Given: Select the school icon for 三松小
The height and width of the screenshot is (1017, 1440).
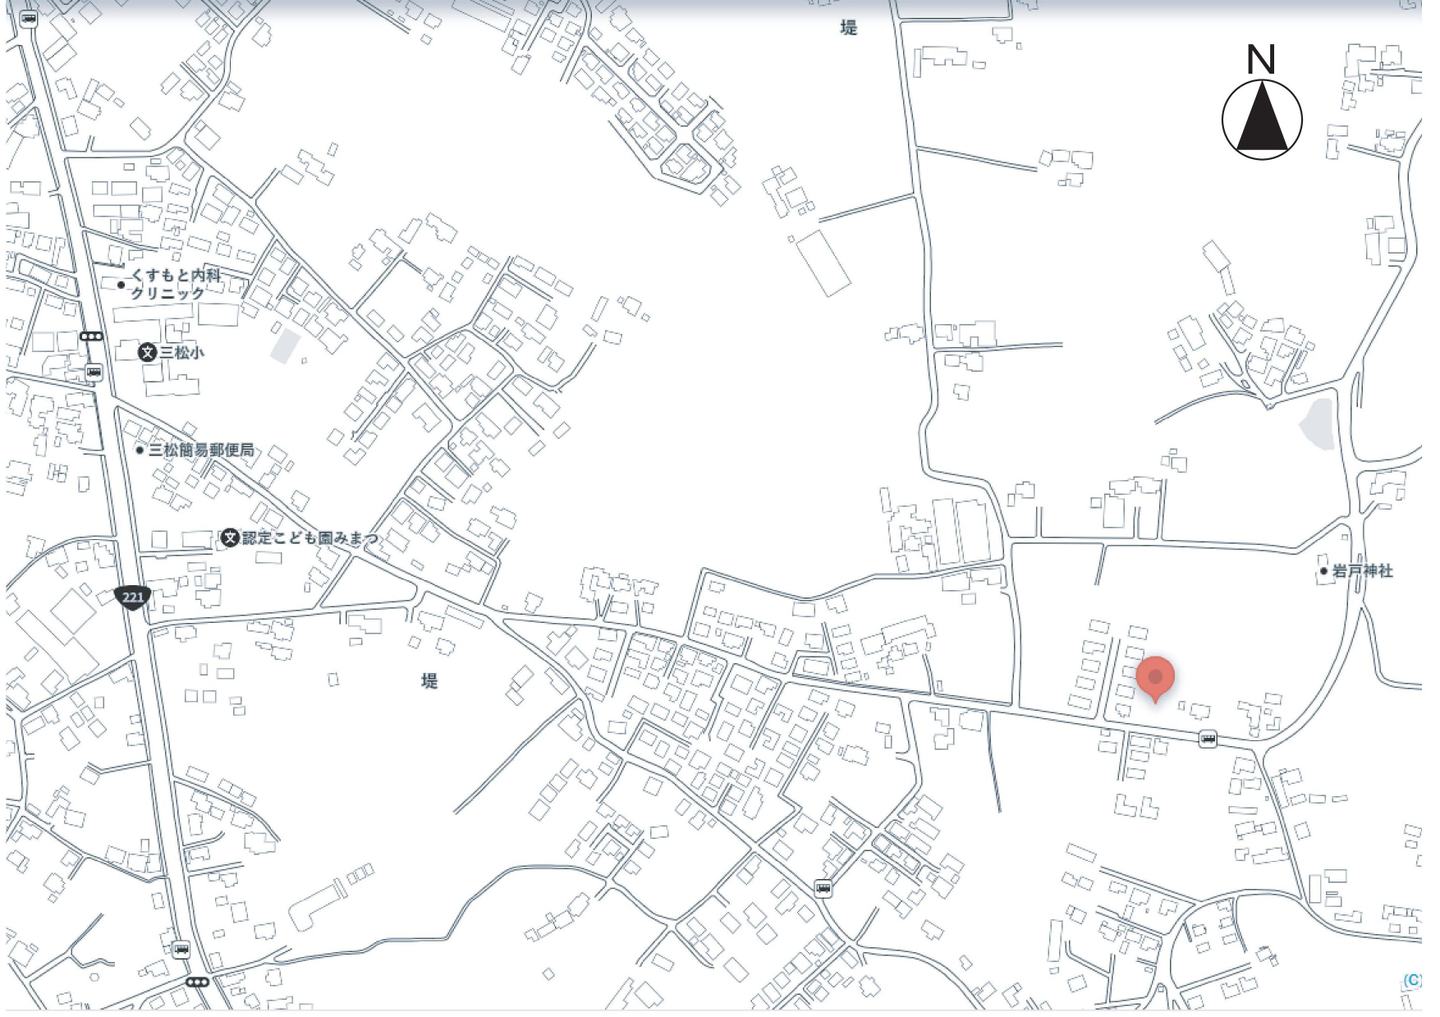Looking at the screenshot, I should tap(147, 352).
